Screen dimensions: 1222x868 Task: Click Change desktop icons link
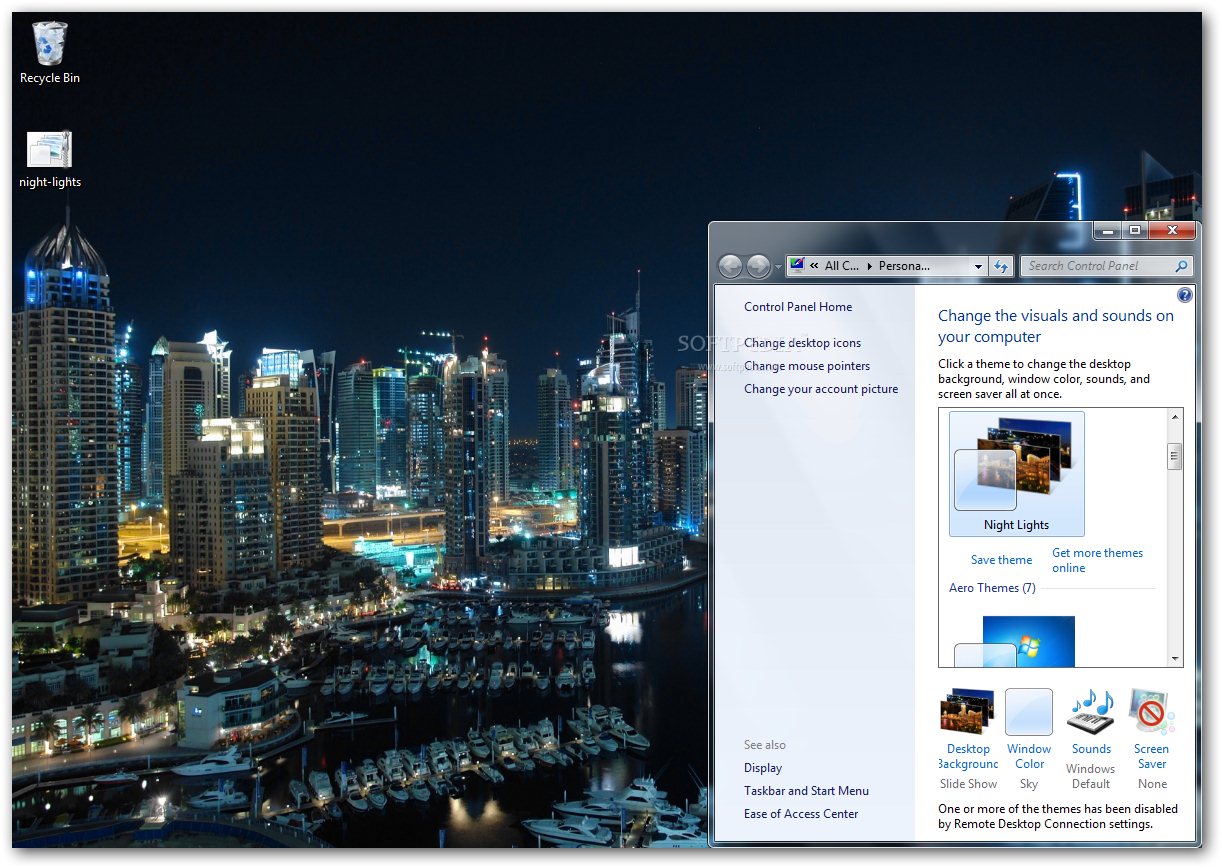pyautogui.click(x=802, y=343)
